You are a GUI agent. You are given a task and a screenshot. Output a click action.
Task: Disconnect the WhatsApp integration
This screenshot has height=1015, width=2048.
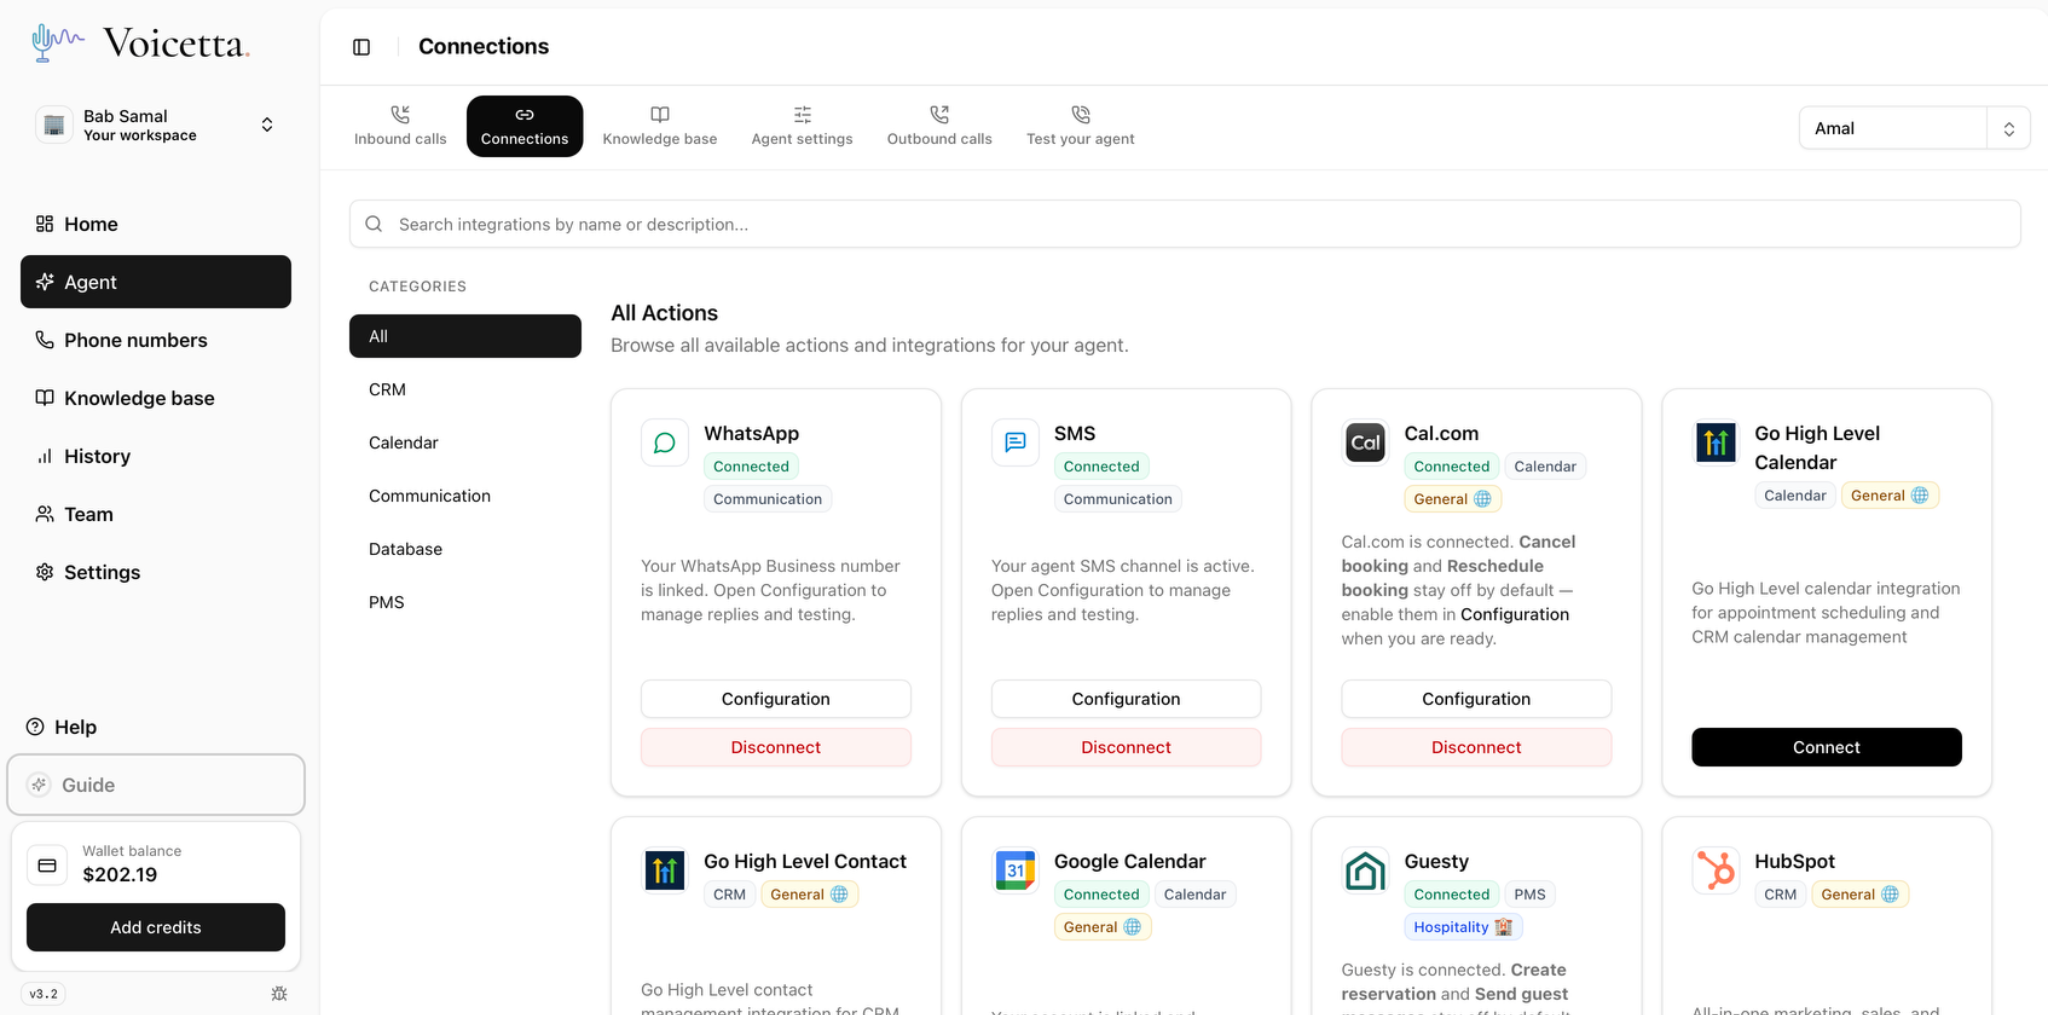point(776,747)
